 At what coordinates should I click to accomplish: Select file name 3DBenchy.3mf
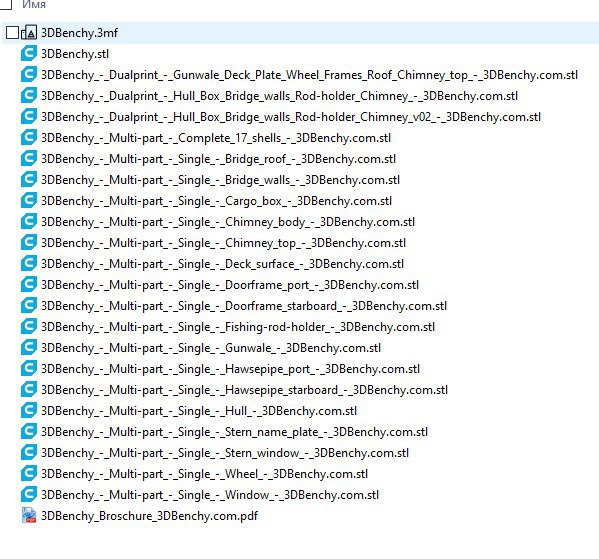79,33
